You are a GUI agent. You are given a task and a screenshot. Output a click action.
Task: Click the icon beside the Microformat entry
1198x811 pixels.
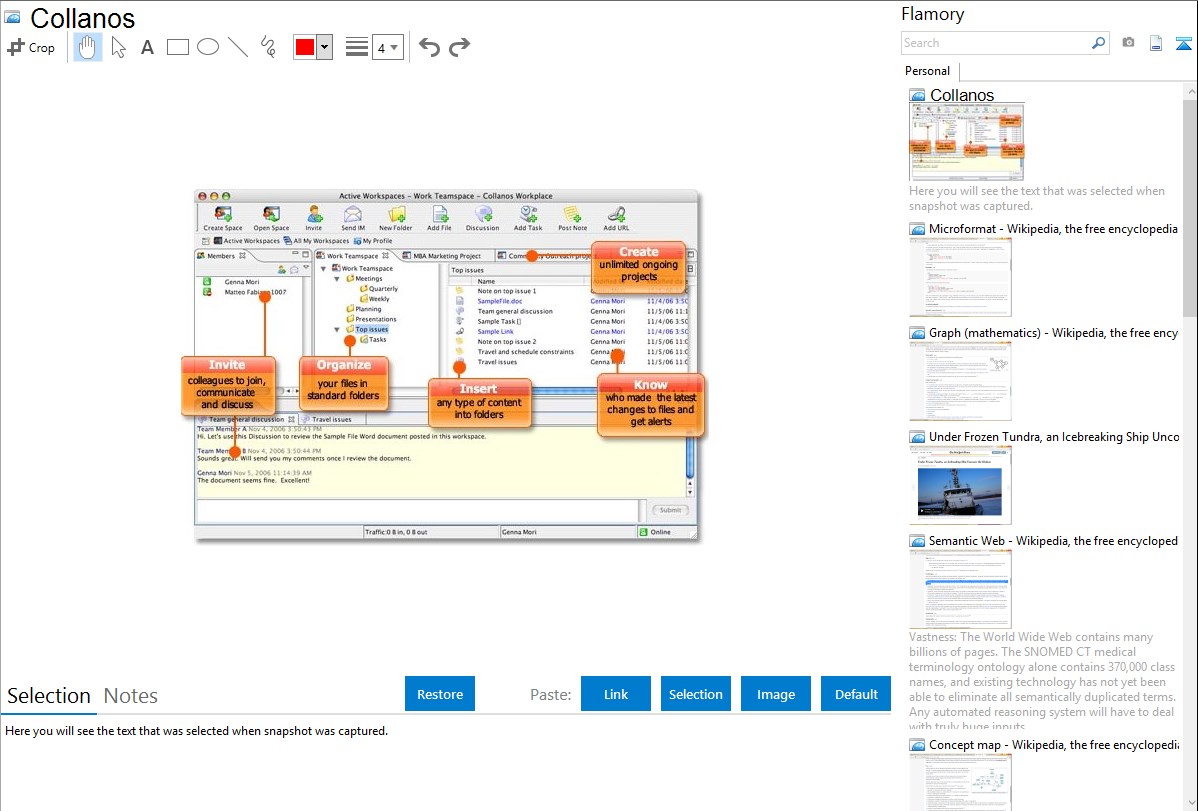[917, 229]
